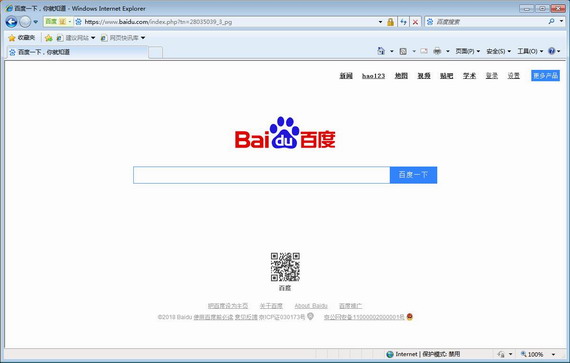This screenshot has height=363, width=570.
Task: Open the 新闻 news link
Action: [346, 76]
